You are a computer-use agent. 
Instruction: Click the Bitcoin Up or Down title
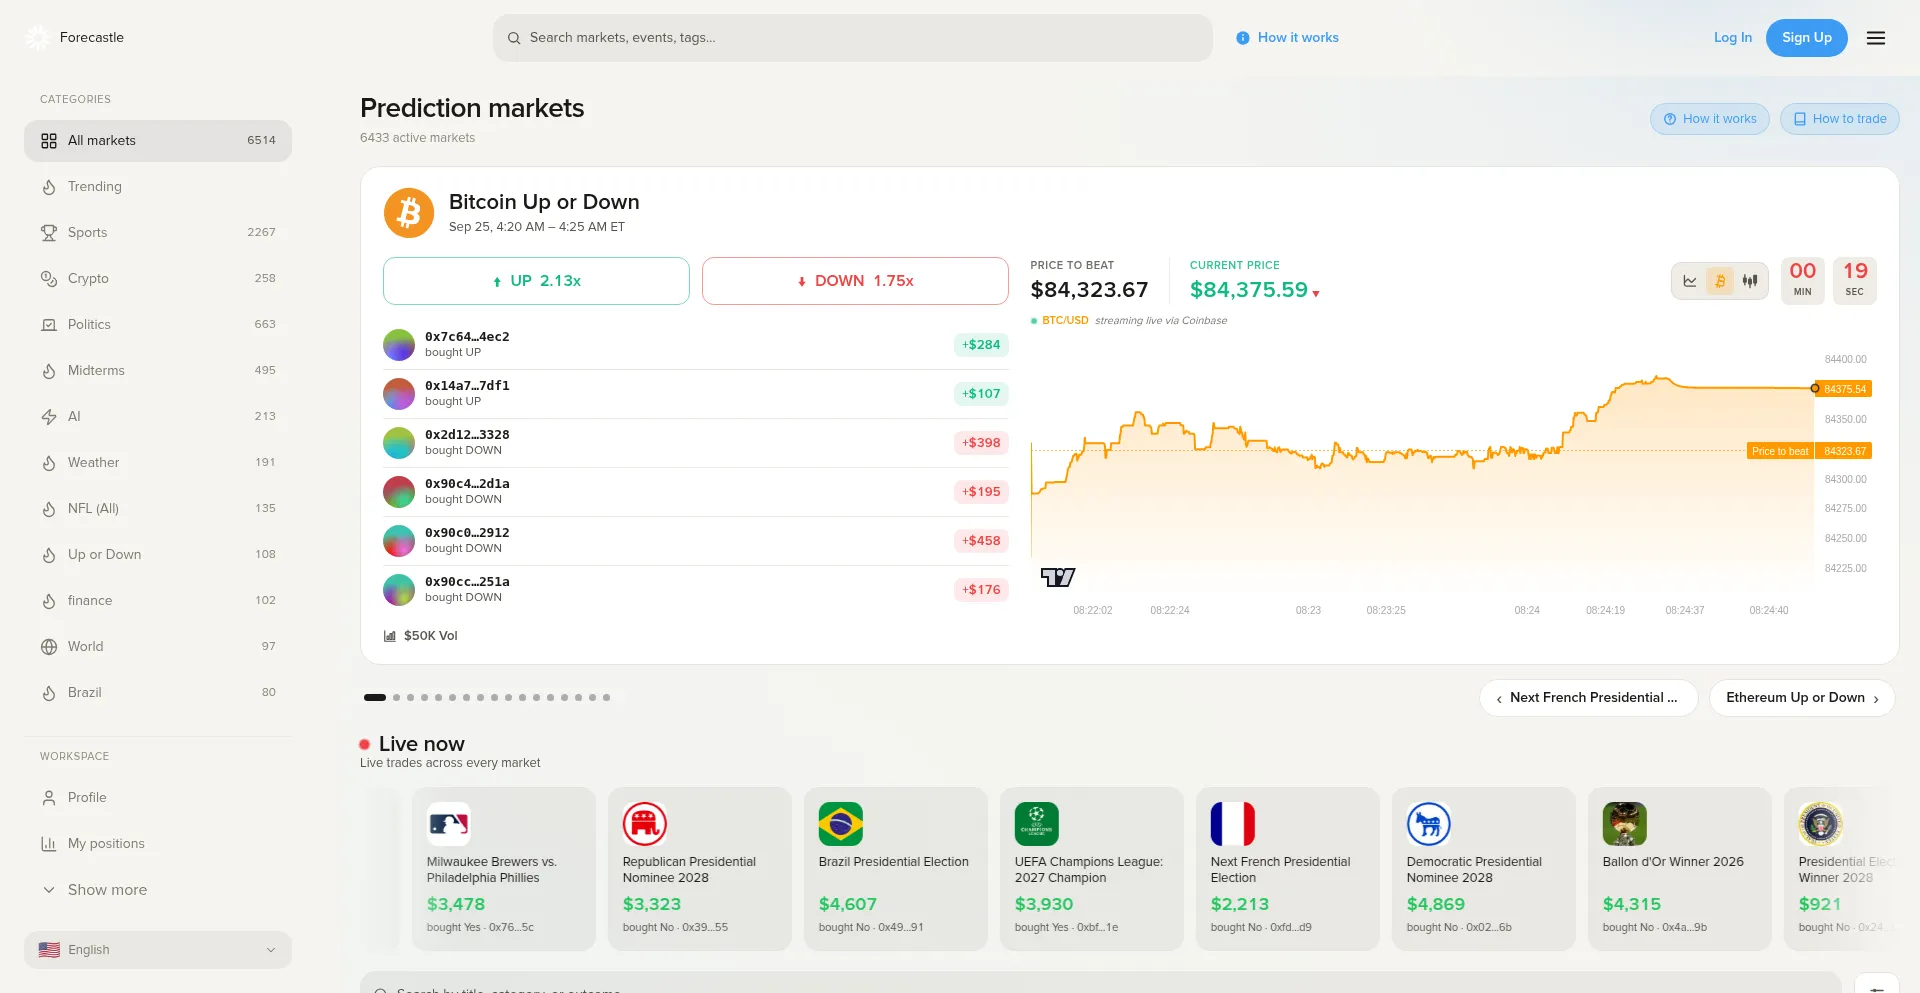click(544, 202)
